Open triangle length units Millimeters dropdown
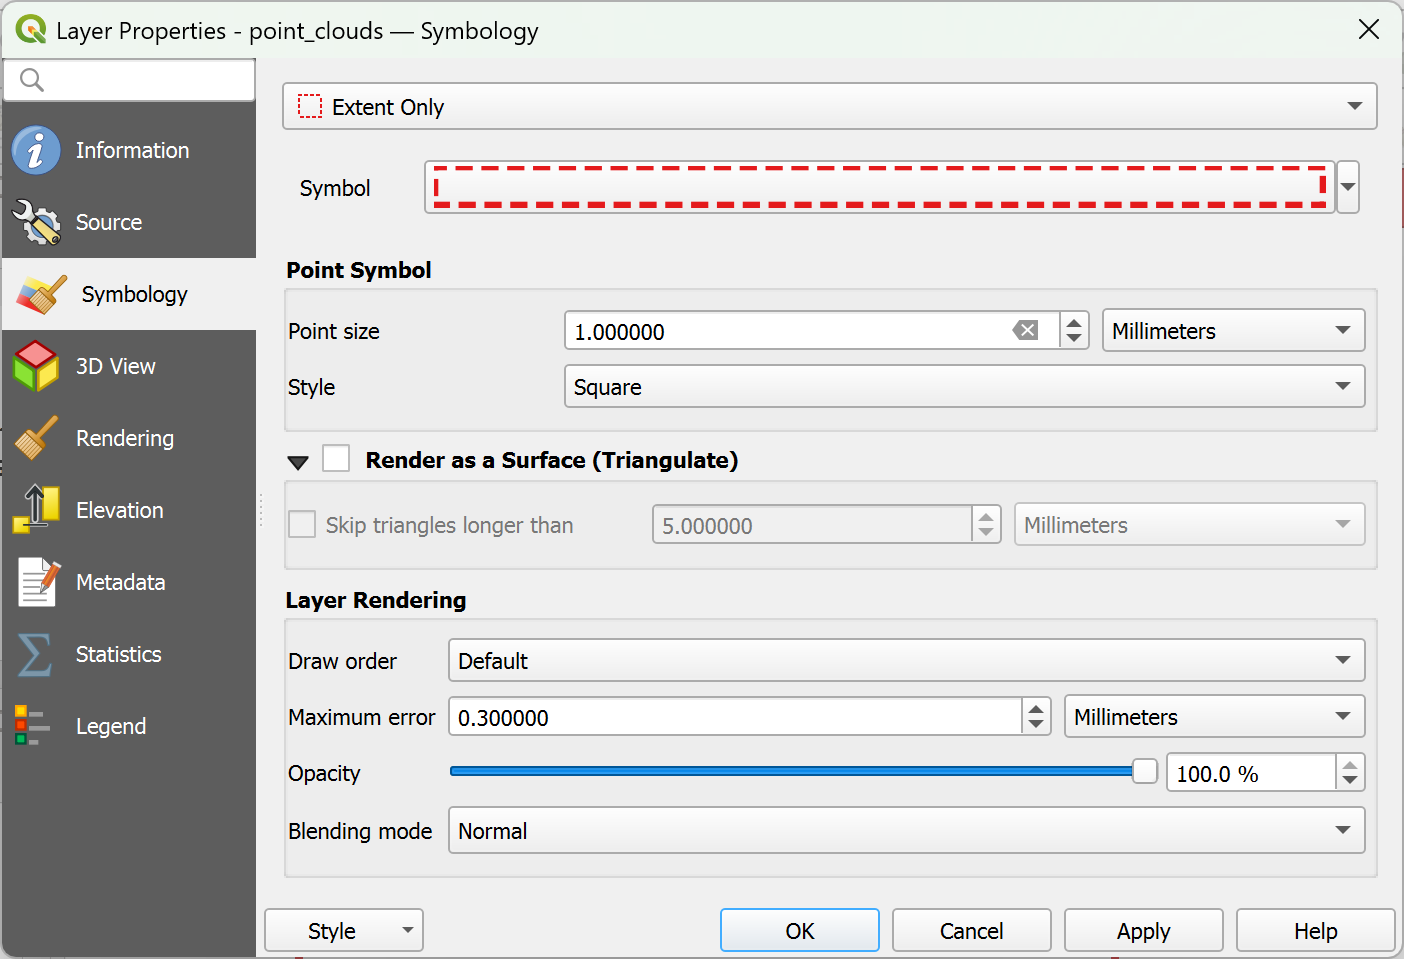 (1189, 524)
